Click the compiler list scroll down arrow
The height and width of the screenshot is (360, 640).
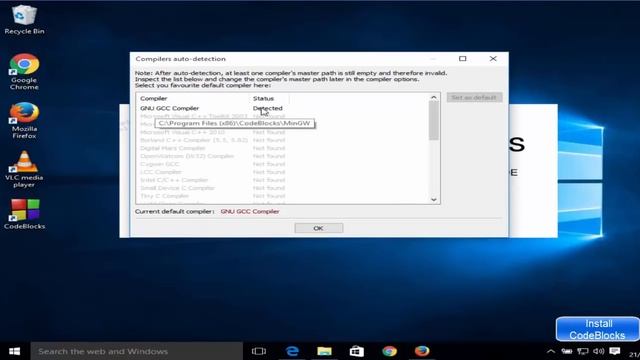coord(433,199)
